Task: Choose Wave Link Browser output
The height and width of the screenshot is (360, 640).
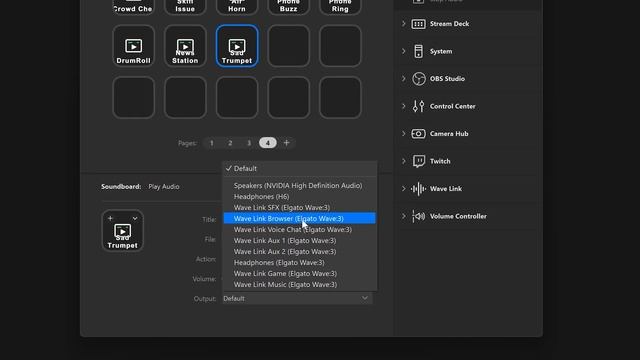Action: click(300, 219)
